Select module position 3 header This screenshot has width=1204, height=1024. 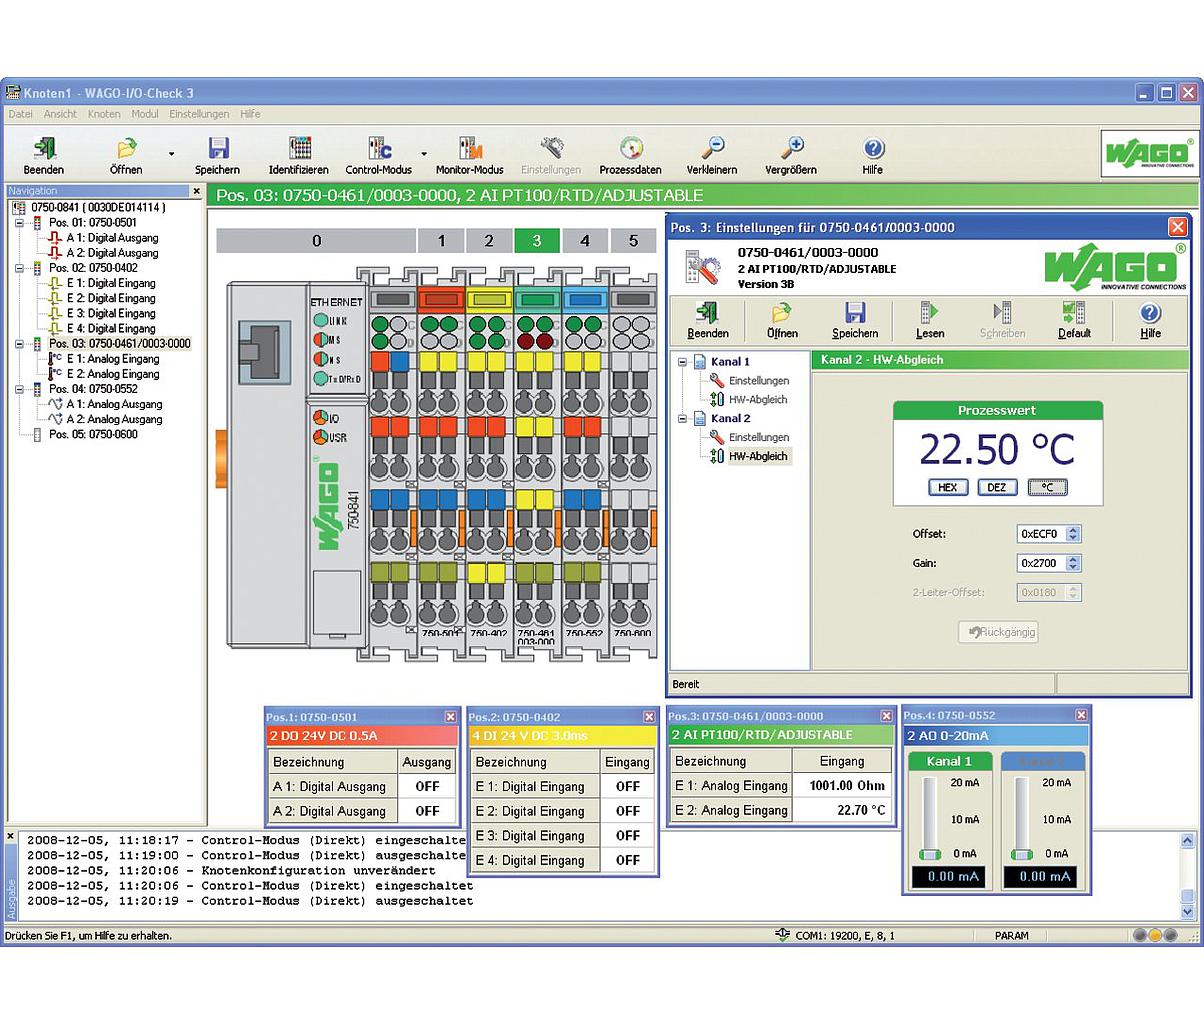coord(537,241)
